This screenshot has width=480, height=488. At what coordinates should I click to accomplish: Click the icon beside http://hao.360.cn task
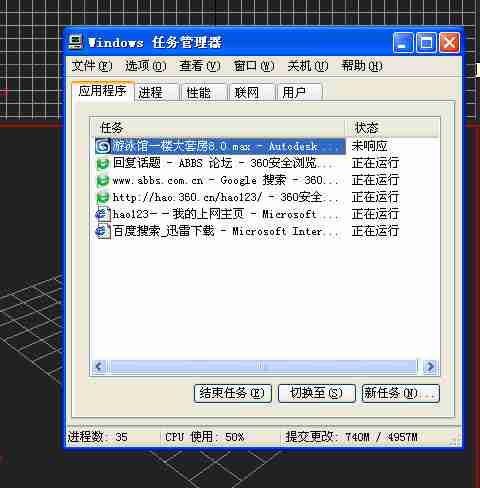click(103, 198)
